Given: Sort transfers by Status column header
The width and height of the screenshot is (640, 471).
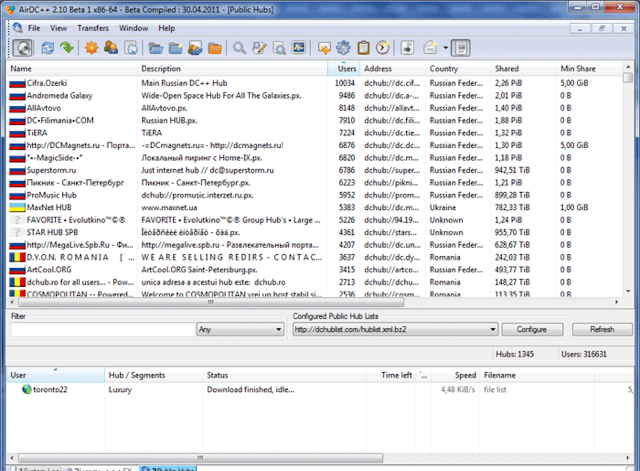Looking at the screenshot, I should click(284, 375).
